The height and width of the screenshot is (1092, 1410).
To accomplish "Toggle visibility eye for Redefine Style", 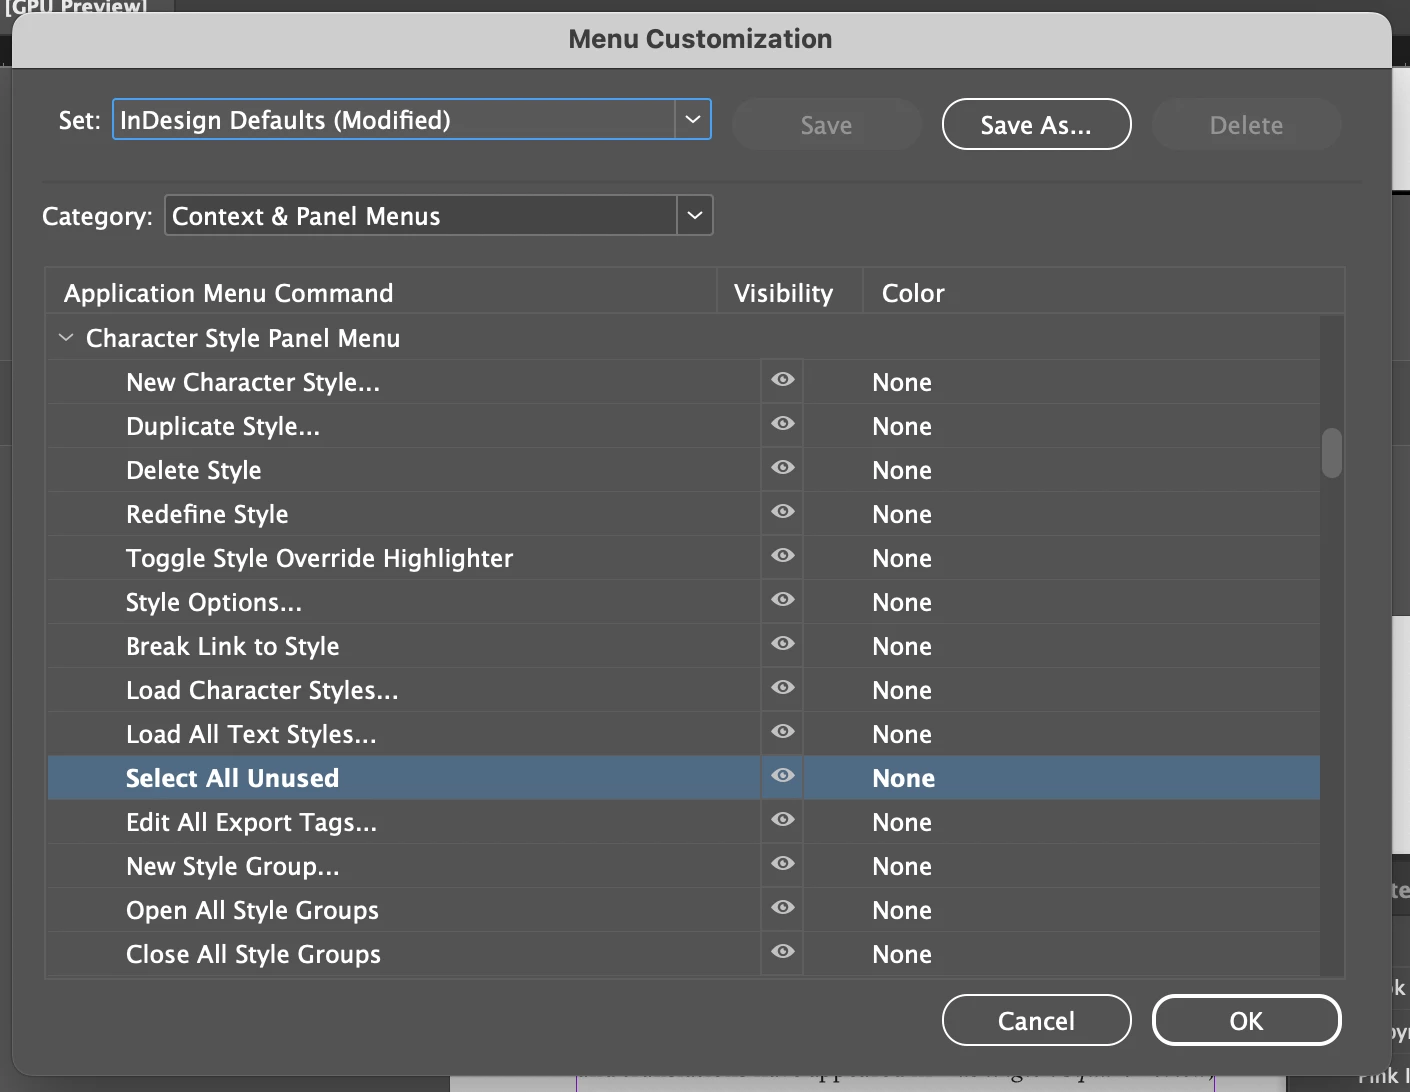I will pyautogui.click(x=783, y=512).
